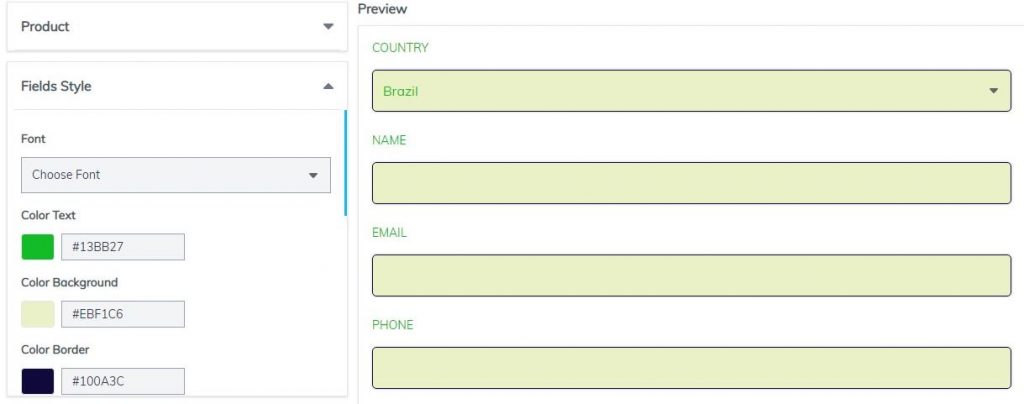1024x404 pixels.
Task: Open the Country dropdown showing Brazil
Action: click(692, 91)
